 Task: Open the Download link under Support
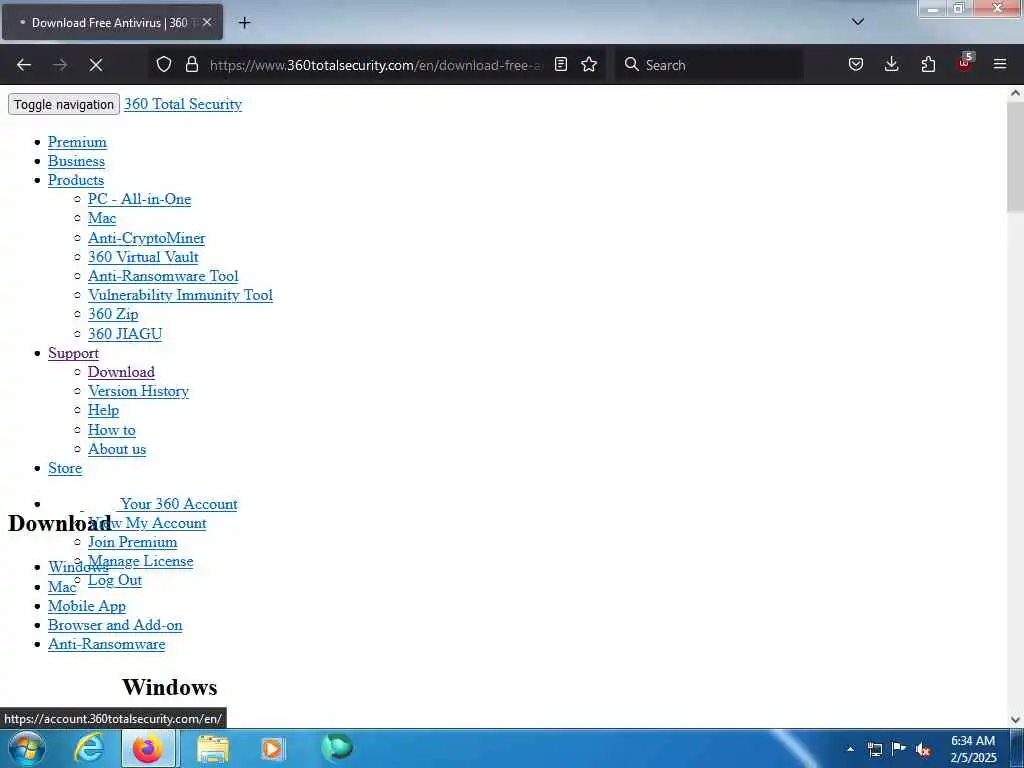[121, 372]
